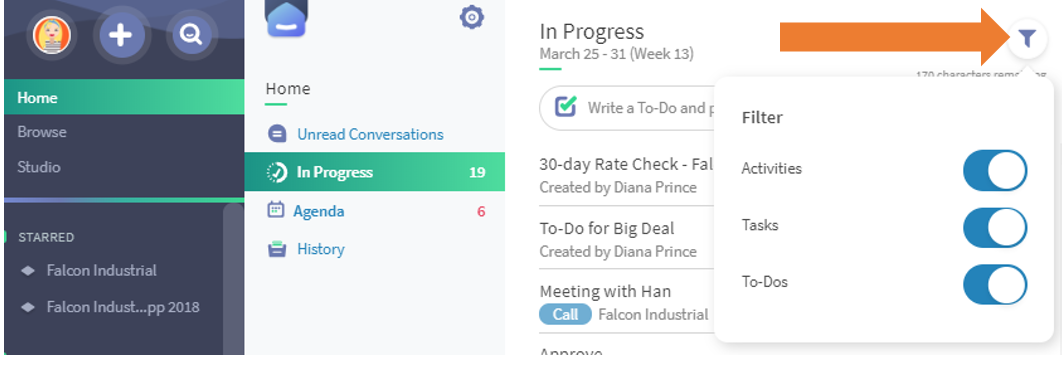Select Home in the left sidebar
Viewport: 1062px width, 365px height.
pos(124,97)
